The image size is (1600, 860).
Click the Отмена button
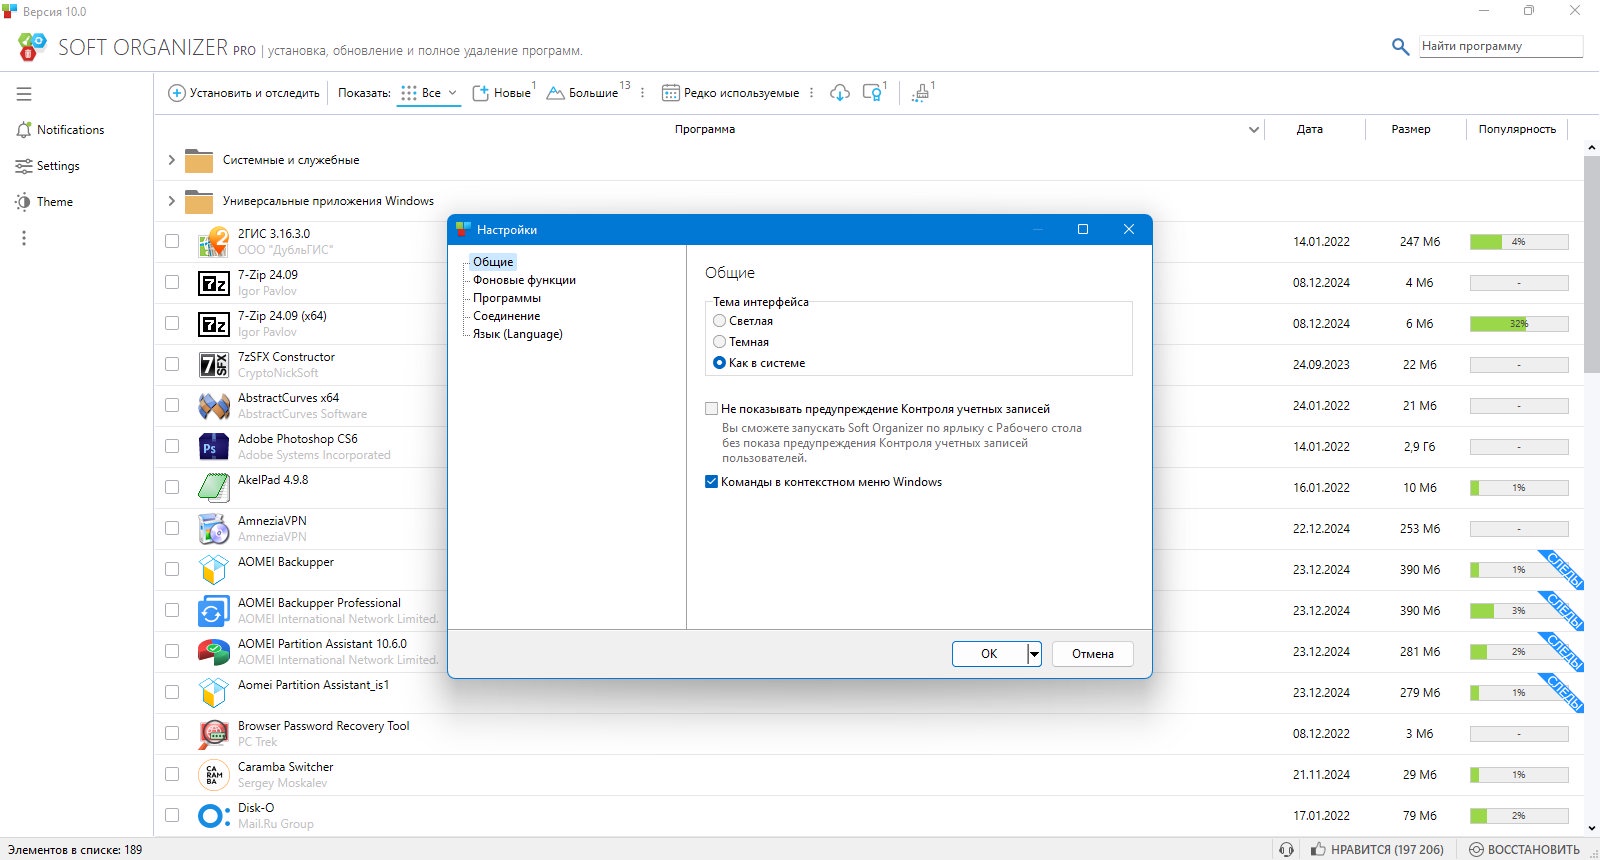1093,654
